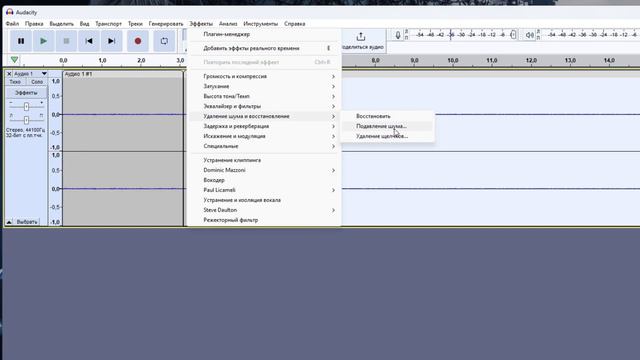This screenshot has height=360, width=640.
Task: Click the track volume gain slider
Action: pyautogui.click(x=26, y=107)
